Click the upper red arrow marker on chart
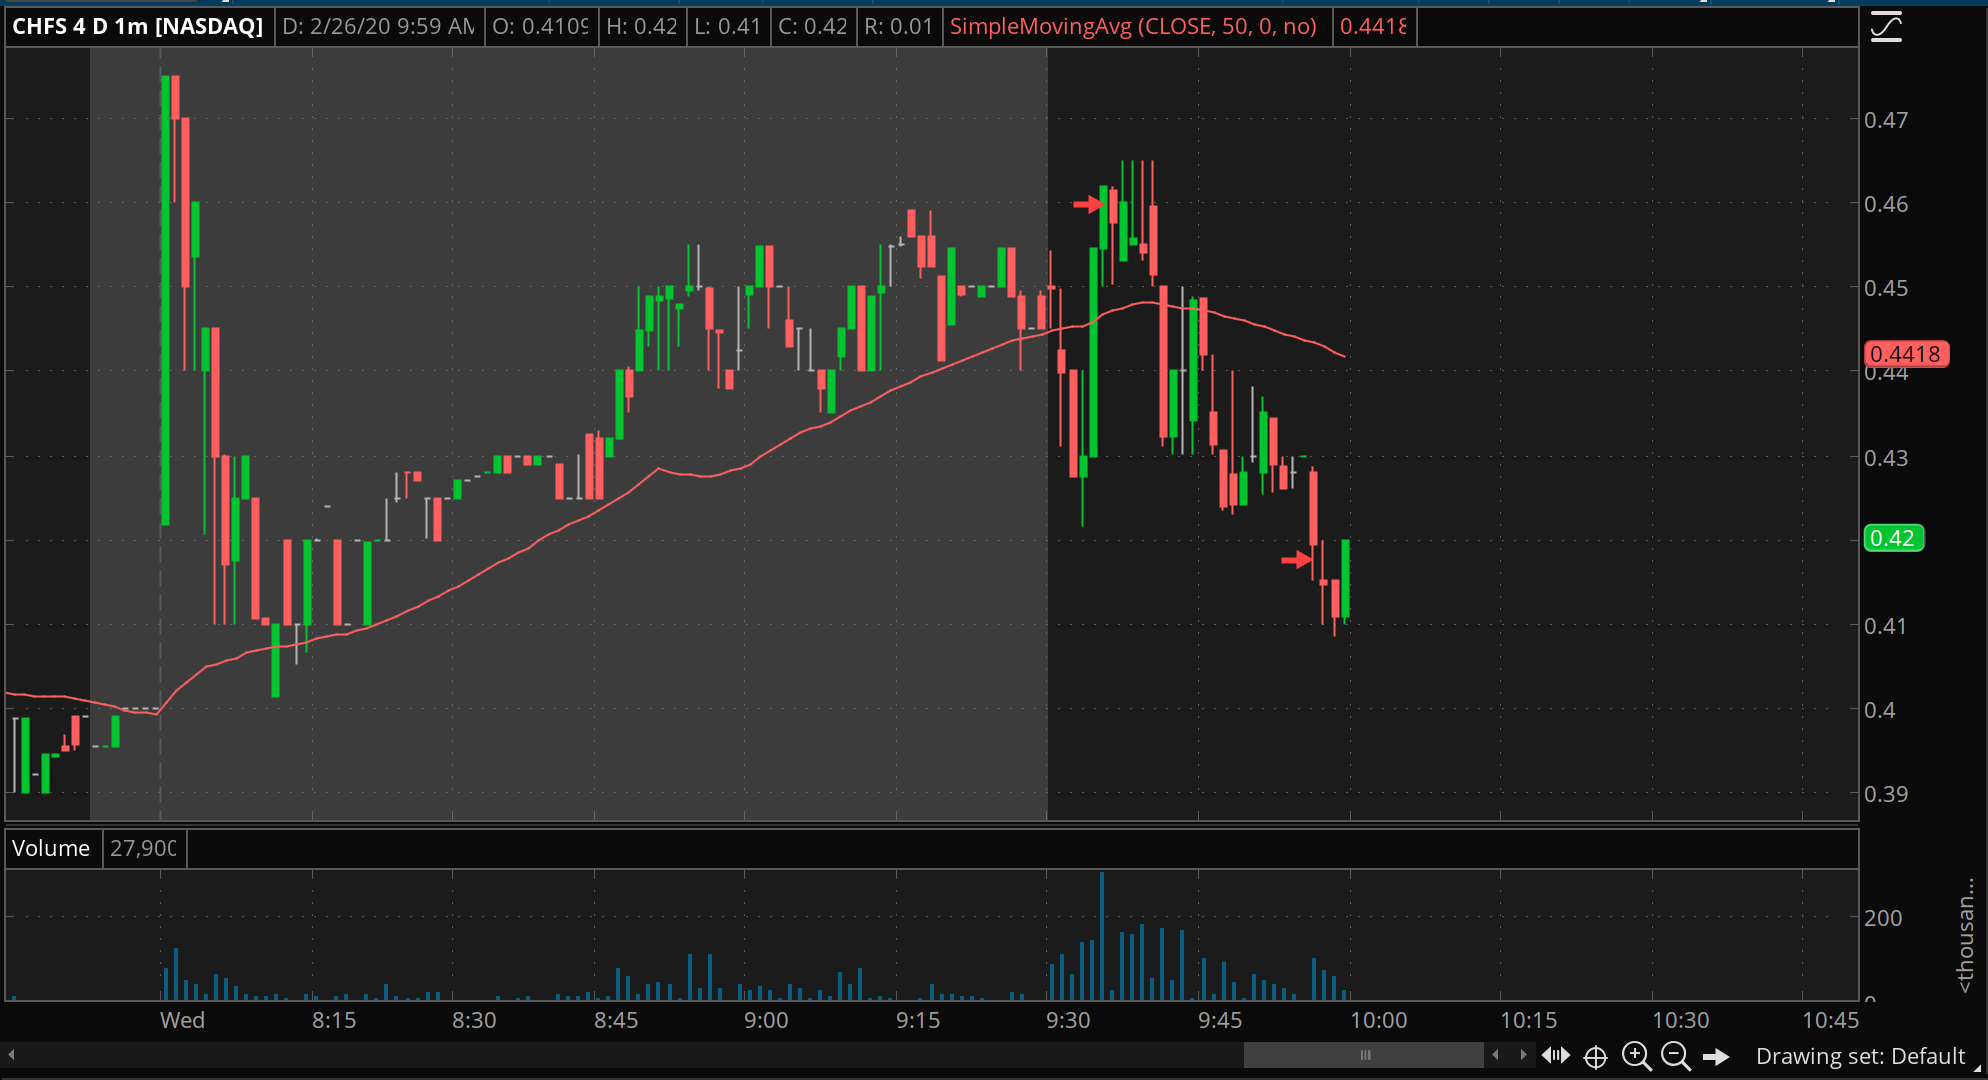Viewport: 1988px width, 1080px height. [1087, 204]
